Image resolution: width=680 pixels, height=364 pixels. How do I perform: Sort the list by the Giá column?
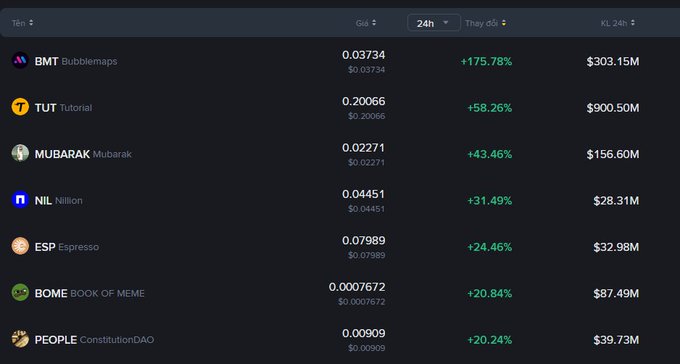pos(366,23)
